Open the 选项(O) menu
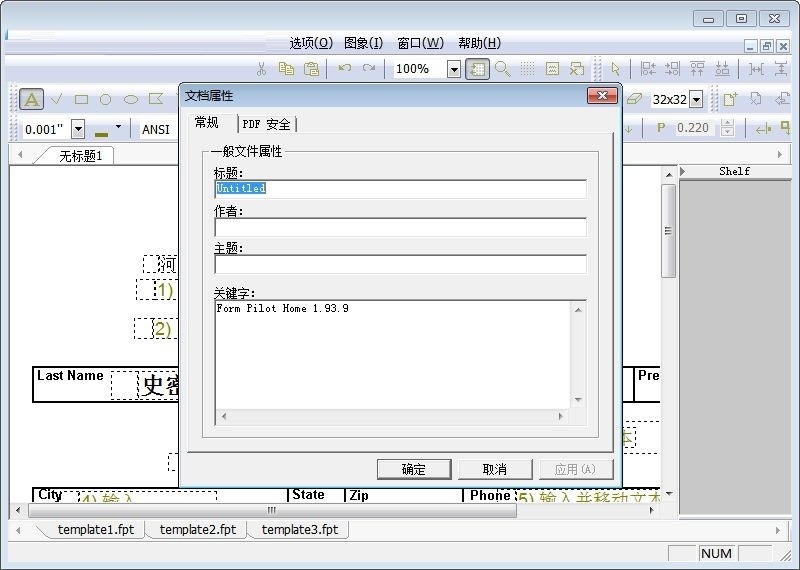The image size is (800, 570). 311,43
